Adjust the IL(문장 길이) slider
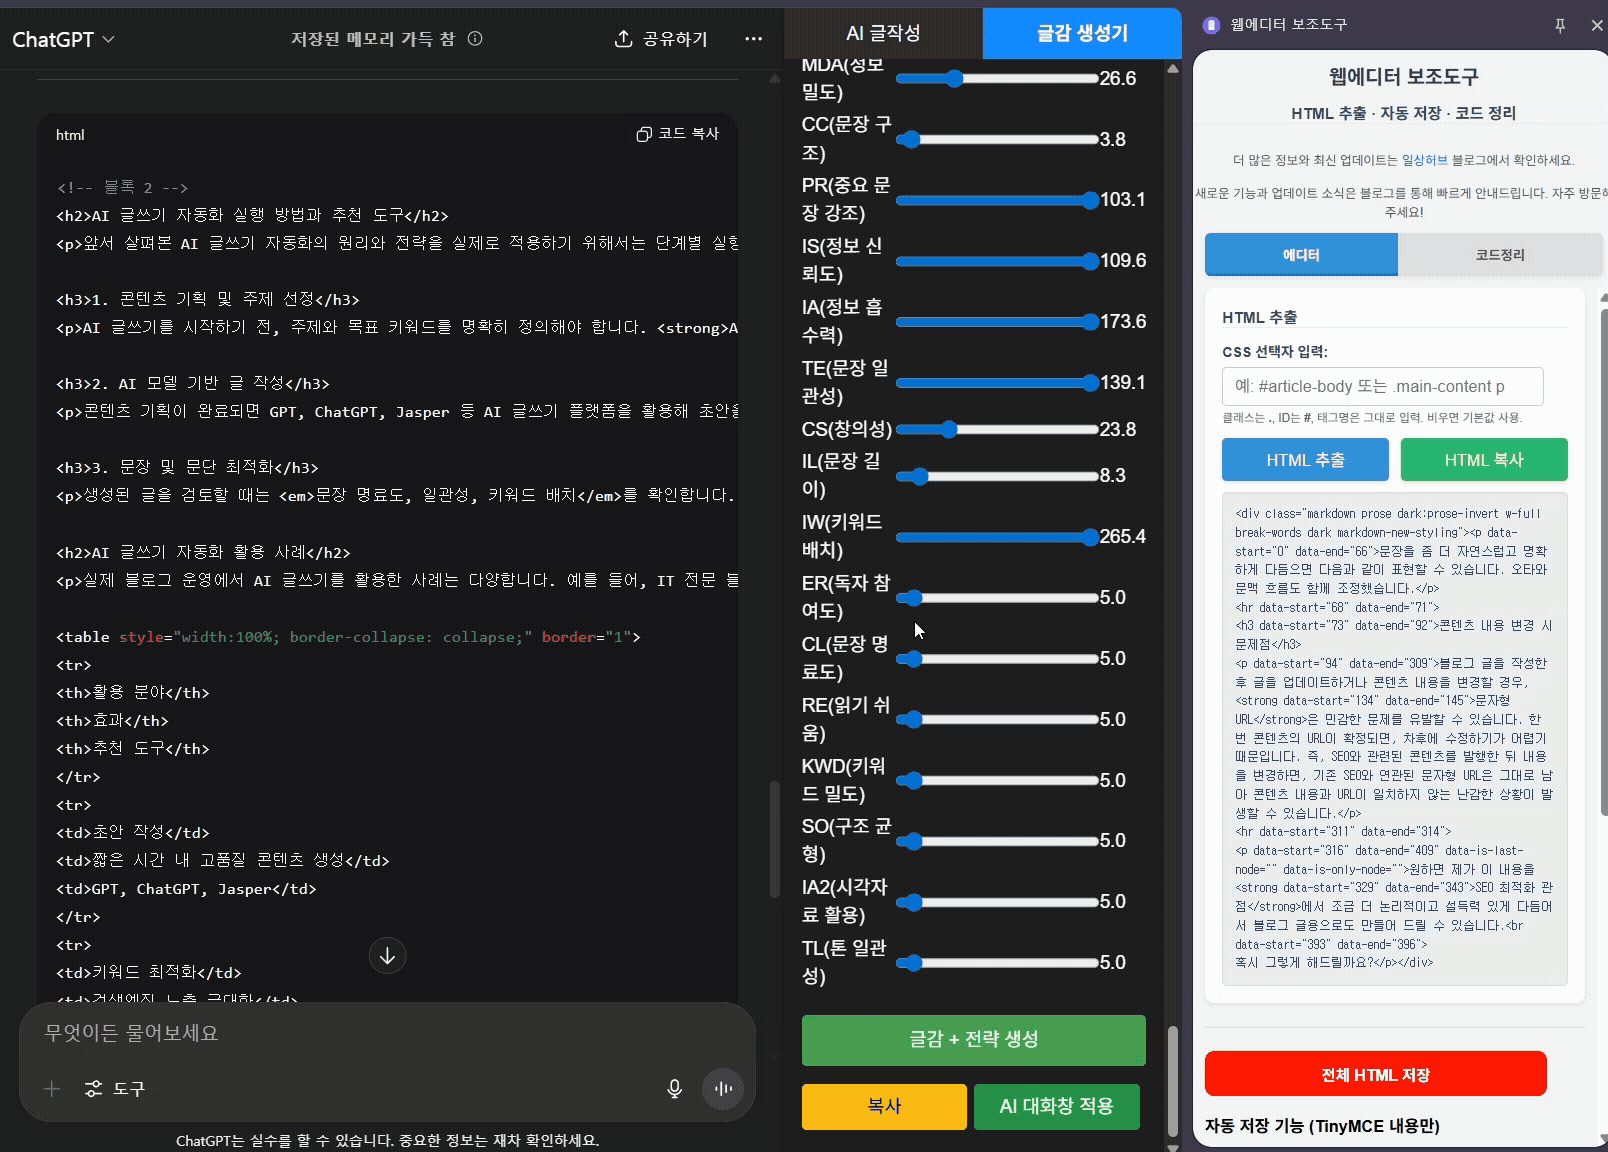1608x1152 pixels. coord(997,476)
